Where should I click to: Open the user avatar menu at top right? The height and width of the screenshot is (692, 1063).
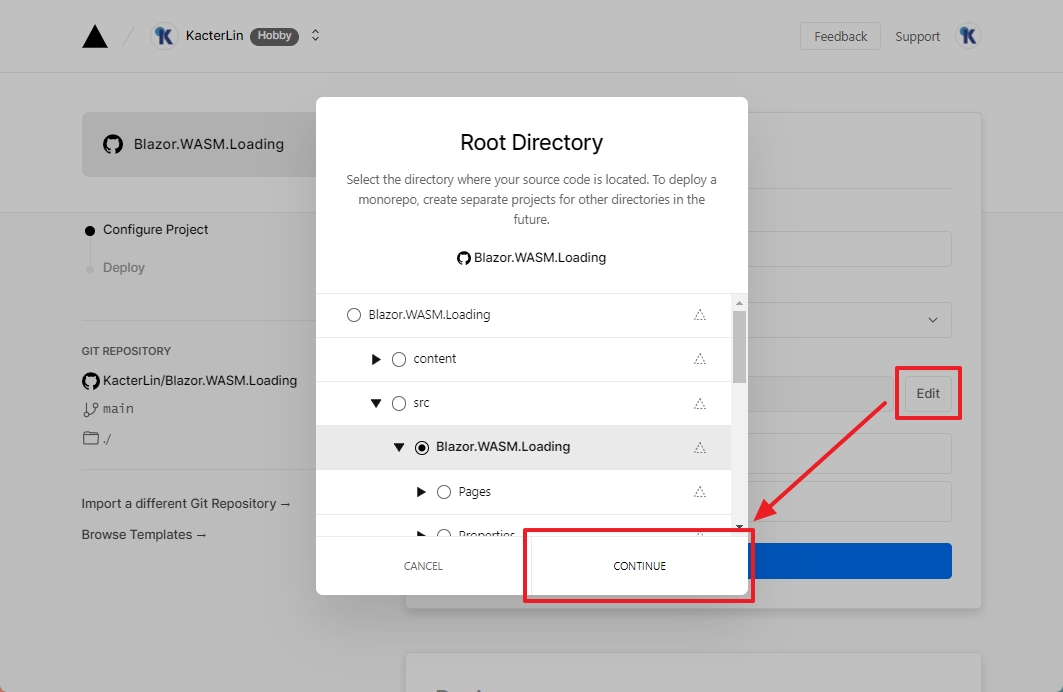[x=968, y=36]
